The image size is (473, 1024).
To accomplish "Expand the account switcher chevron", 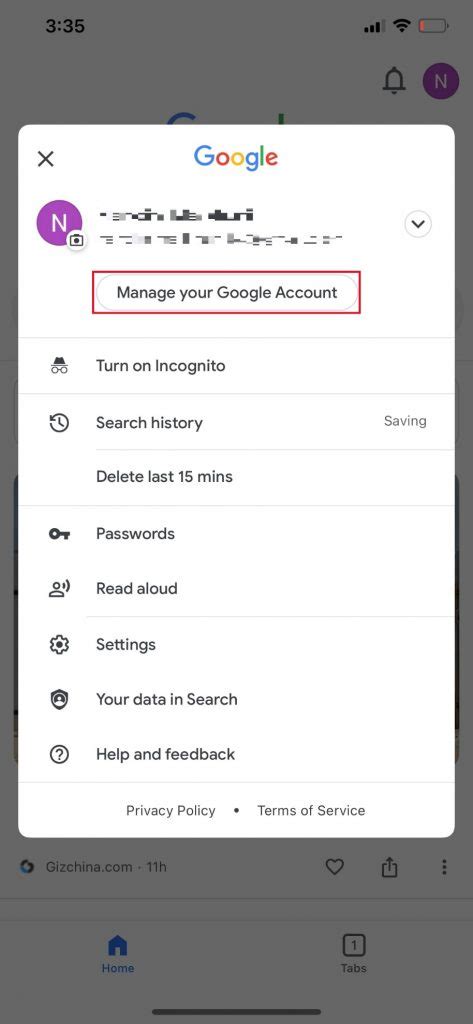I will pos(418,224).
